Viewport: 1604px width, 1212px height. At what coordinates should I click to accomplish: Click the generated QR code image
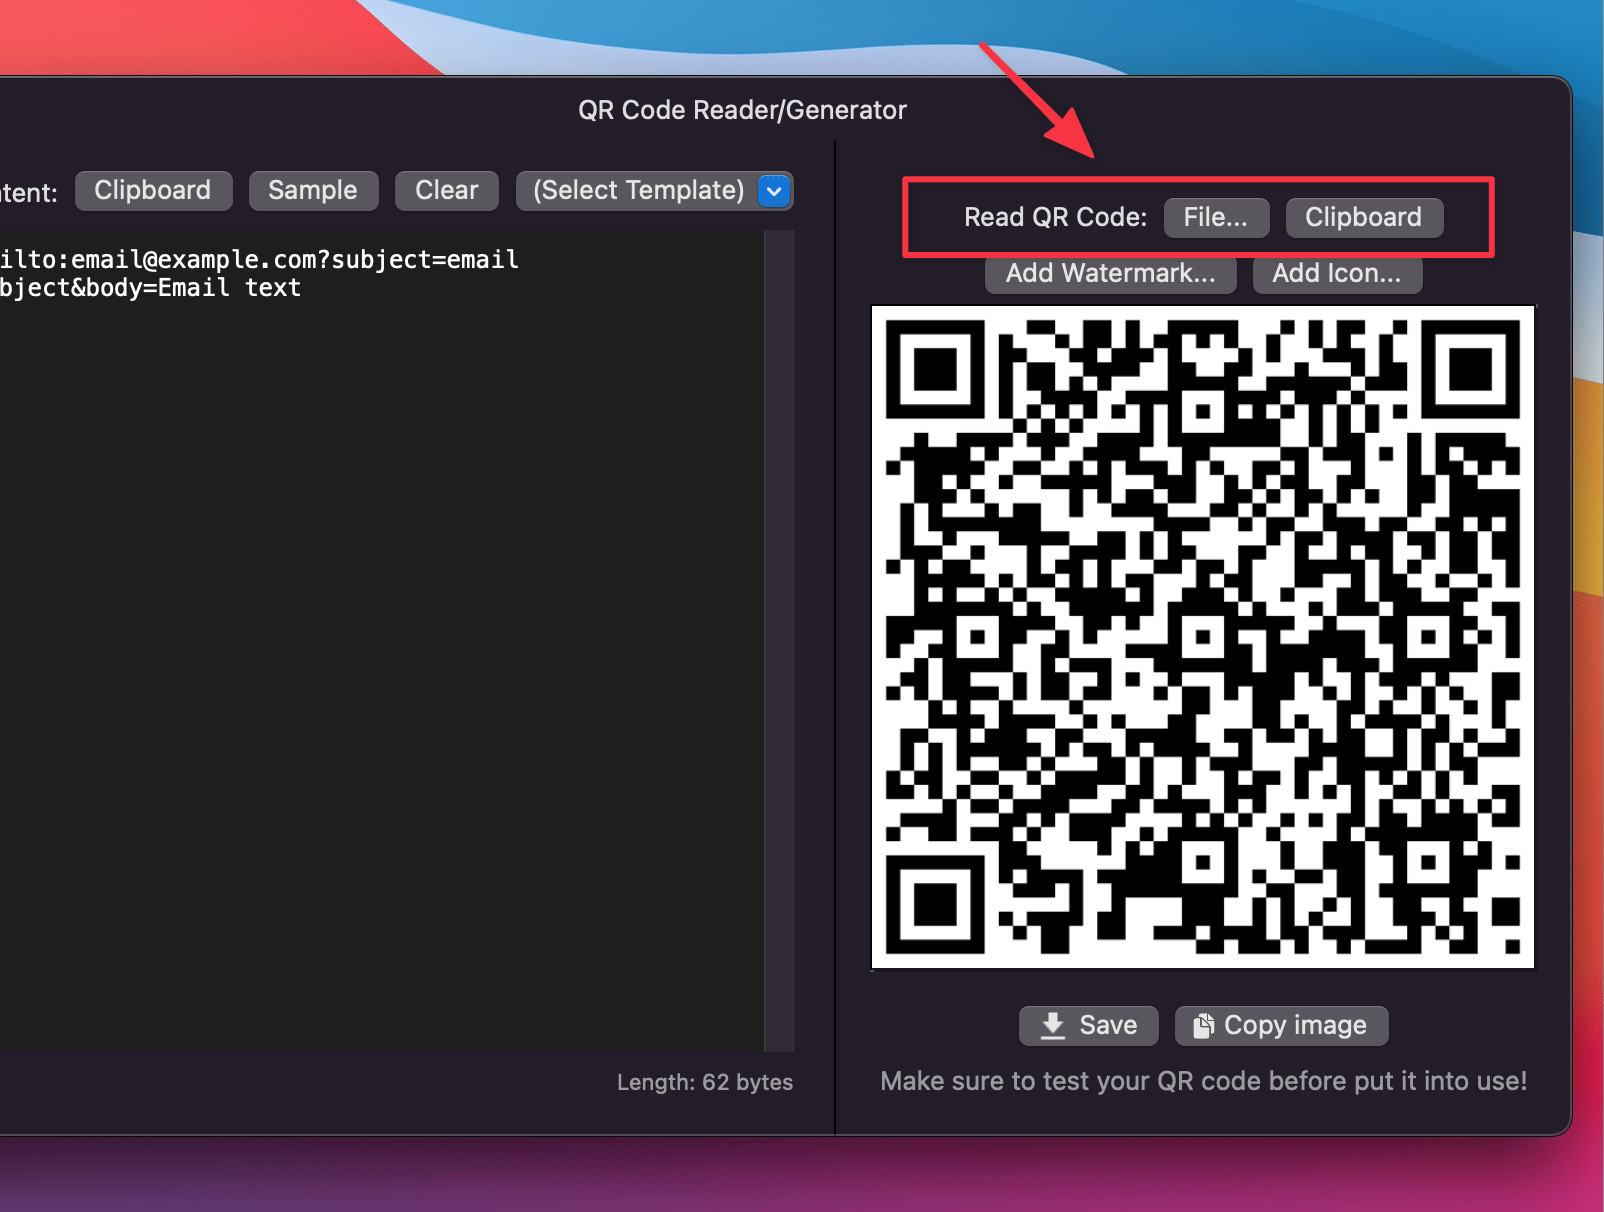[1203, 637]
